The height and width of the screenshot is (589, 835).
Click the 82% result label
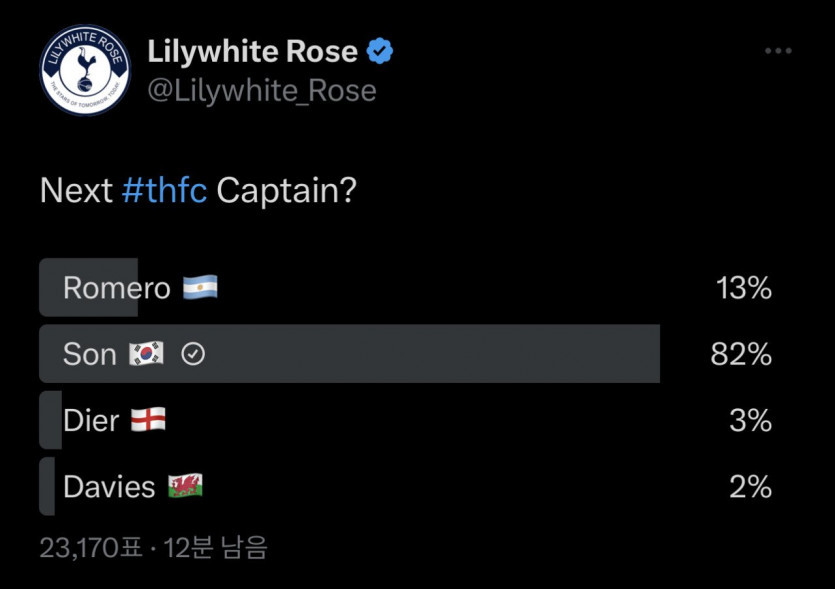tap(741, 354)
